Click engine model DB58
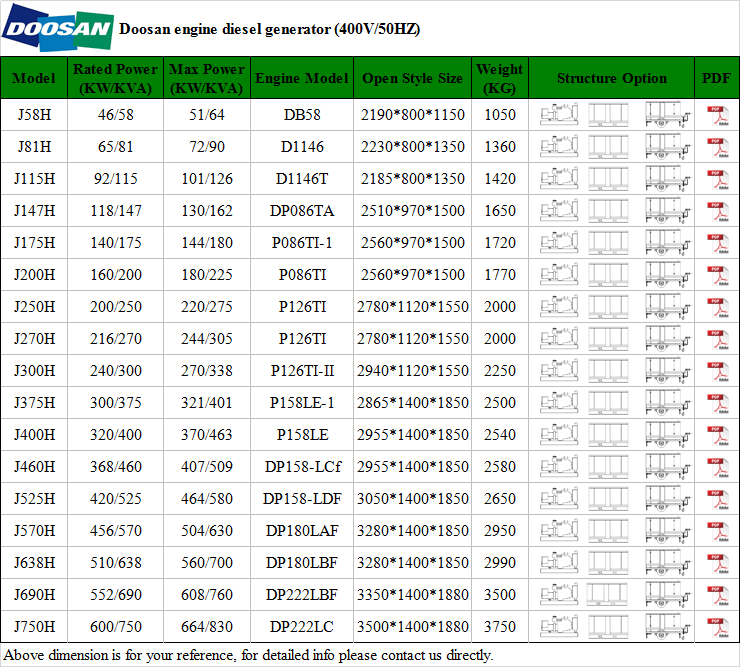This screenshot has height=668, width=742. coord(302,115)
